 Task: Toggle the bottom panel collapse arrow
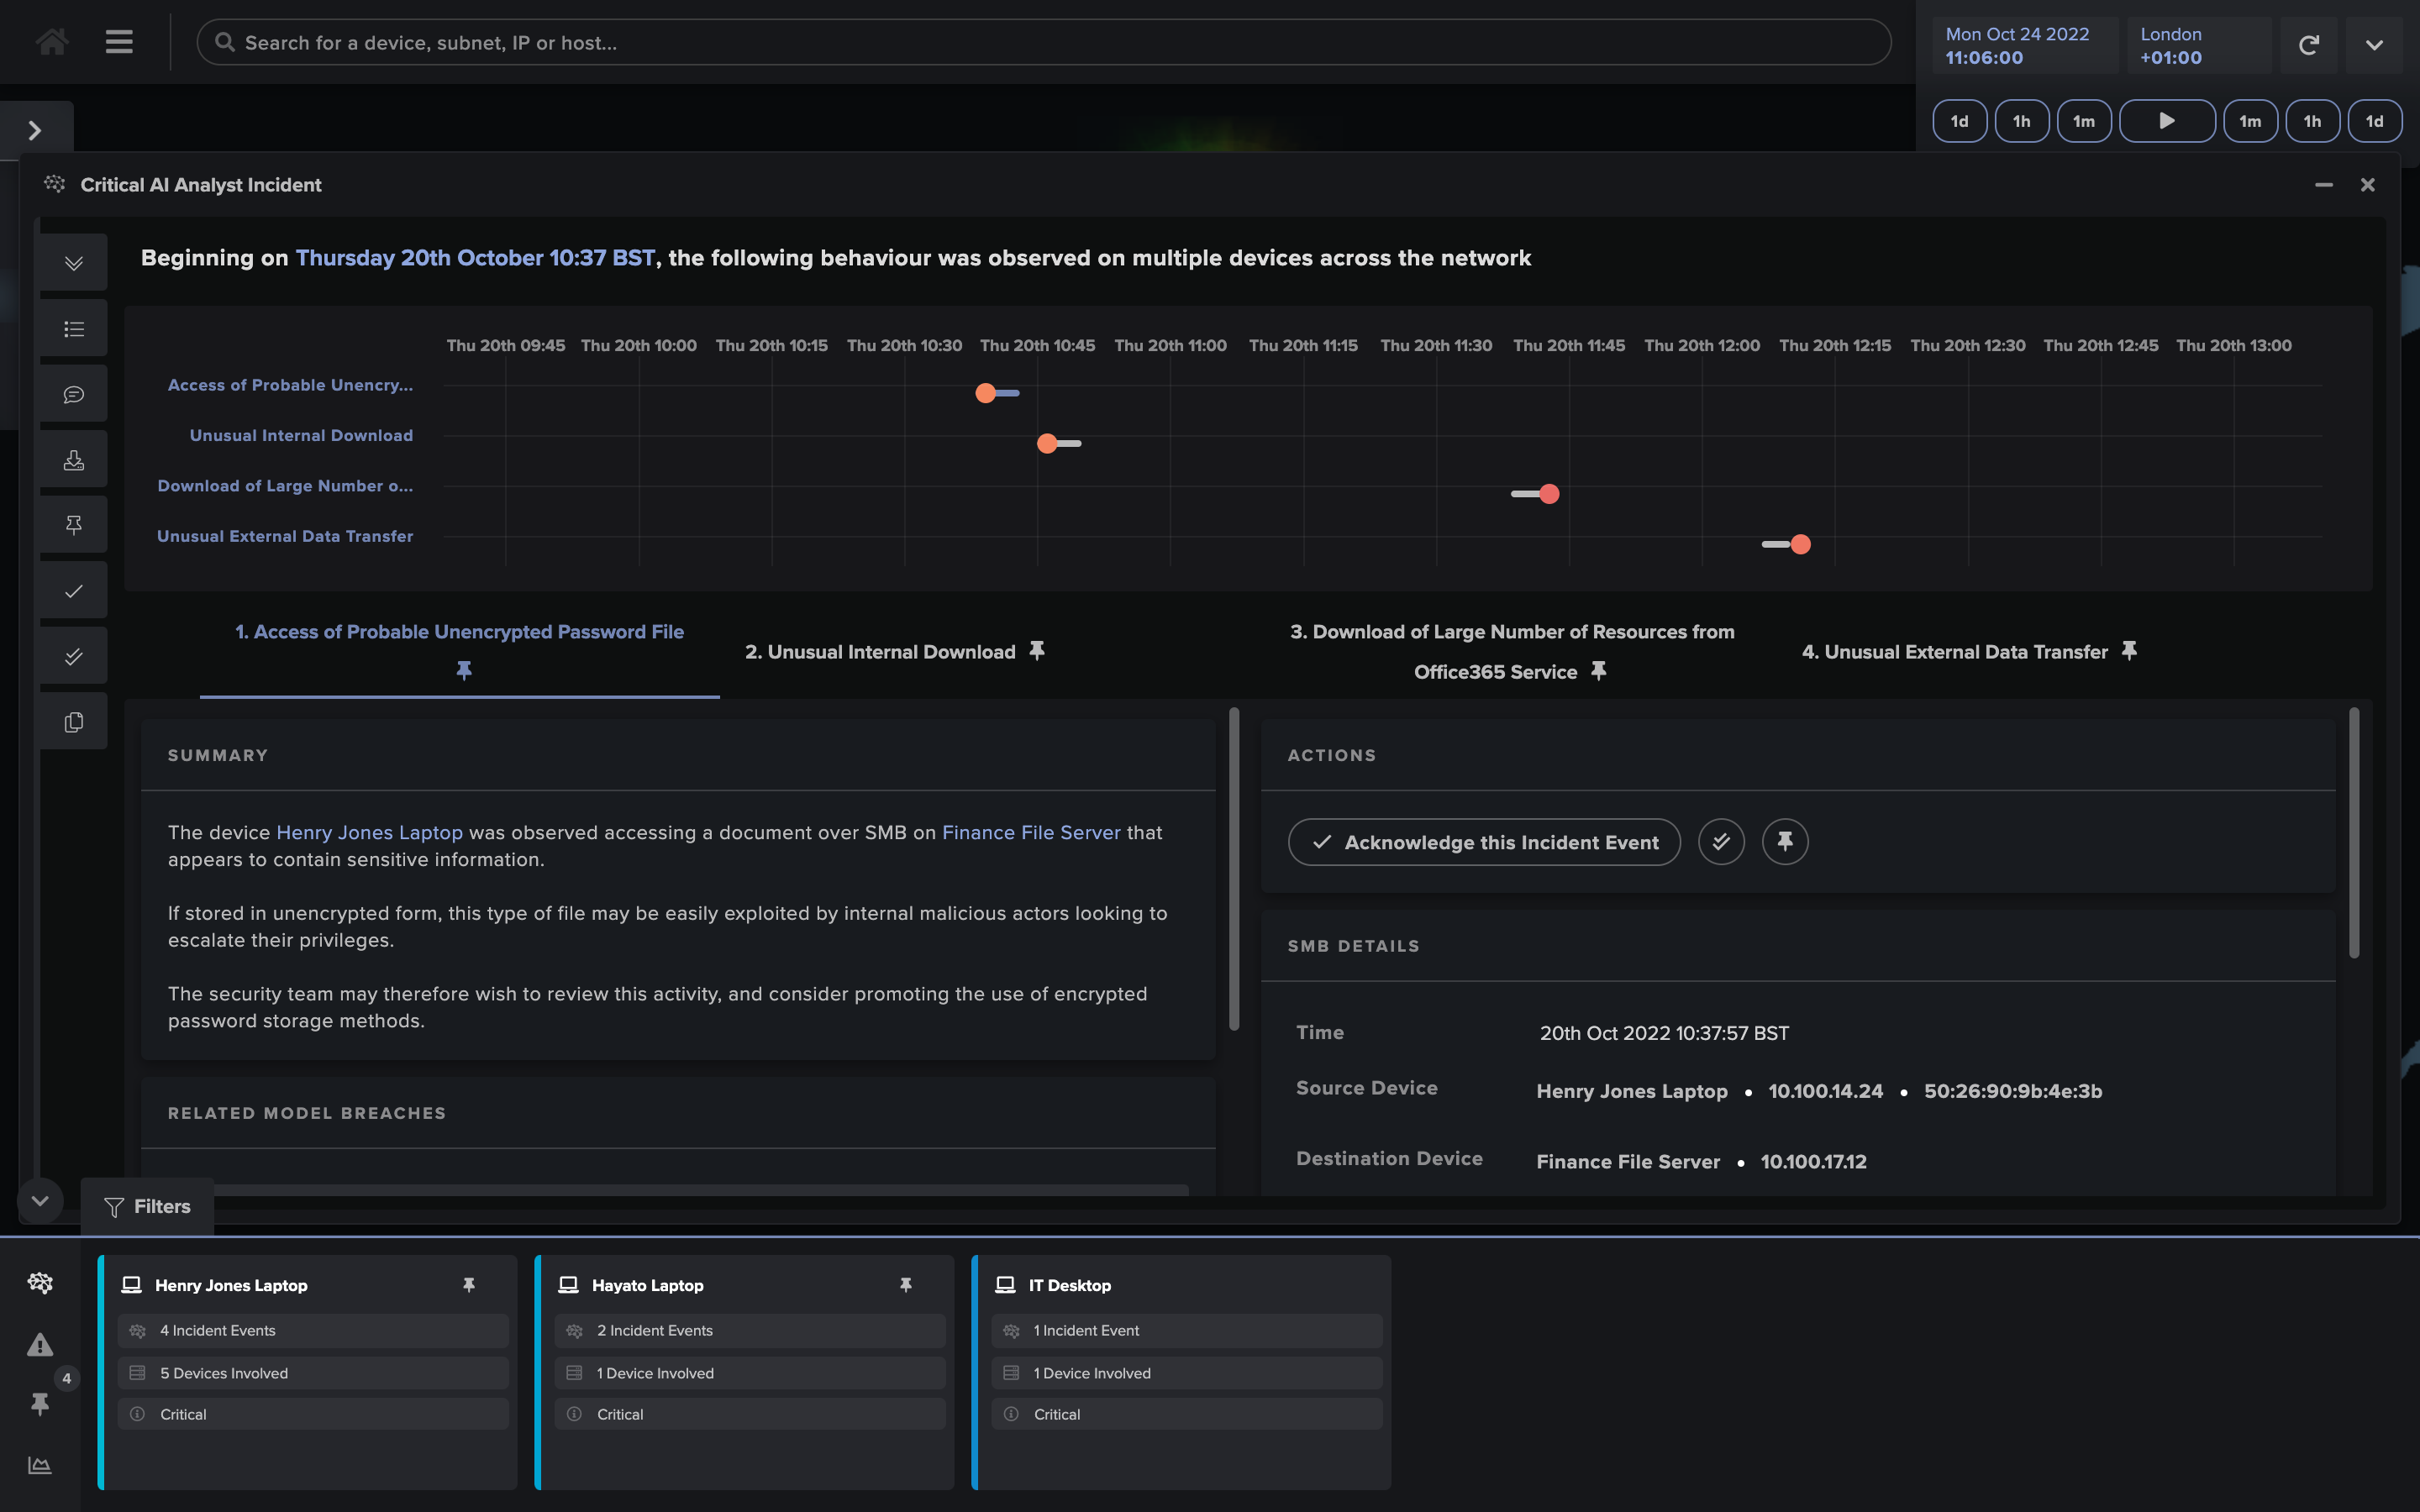tap(39, 1199)
